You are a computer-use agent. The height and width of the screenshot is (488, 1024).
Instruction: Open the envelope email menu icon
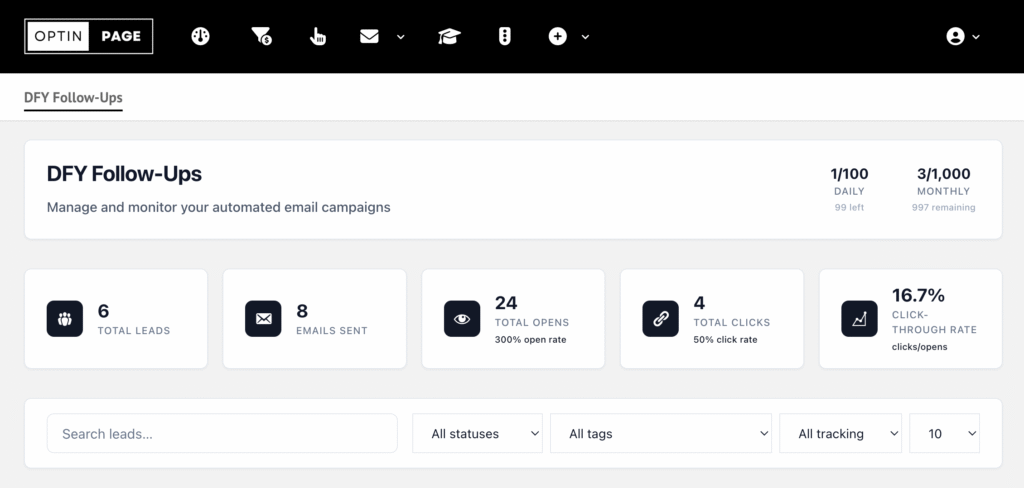370,36
